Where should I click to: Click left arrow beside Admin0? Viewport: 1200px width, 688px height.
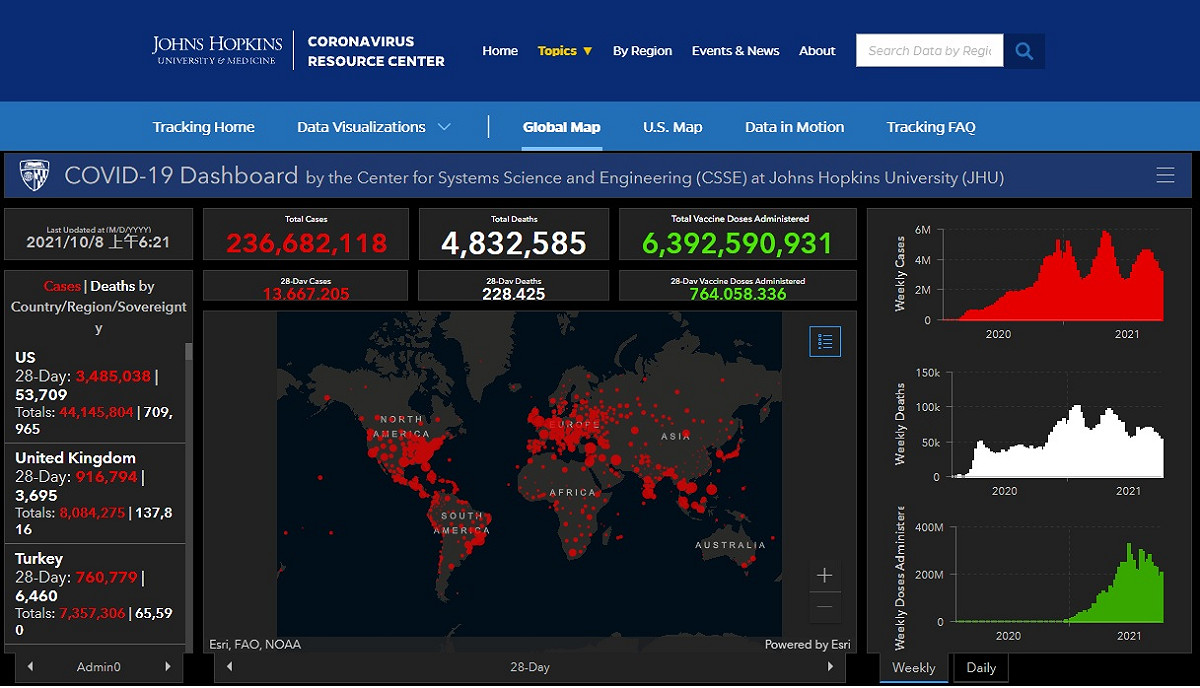[x=30, y=666]
